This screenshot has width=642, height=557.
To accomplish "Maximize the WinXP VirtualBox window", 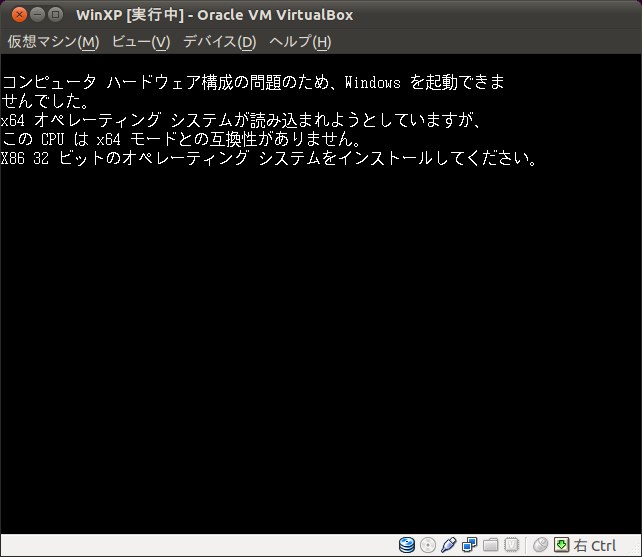I will click(55, 15).
